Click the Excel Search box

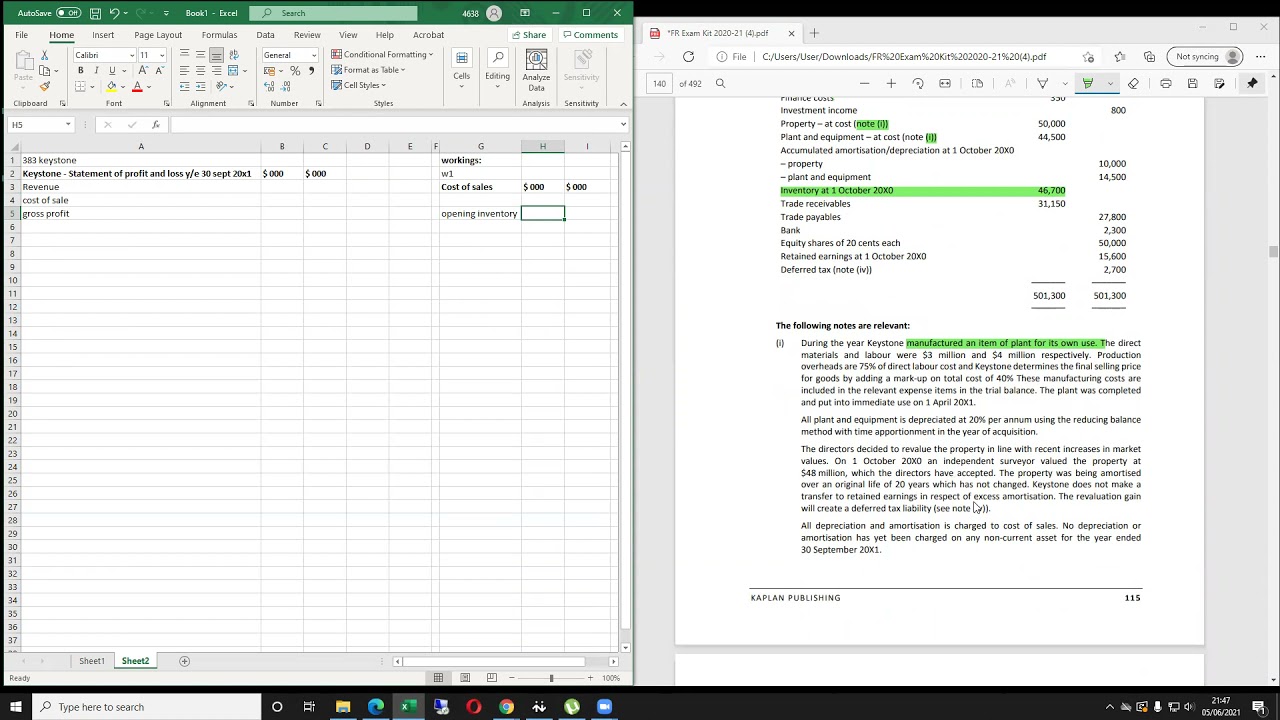[x=333, y=13]
